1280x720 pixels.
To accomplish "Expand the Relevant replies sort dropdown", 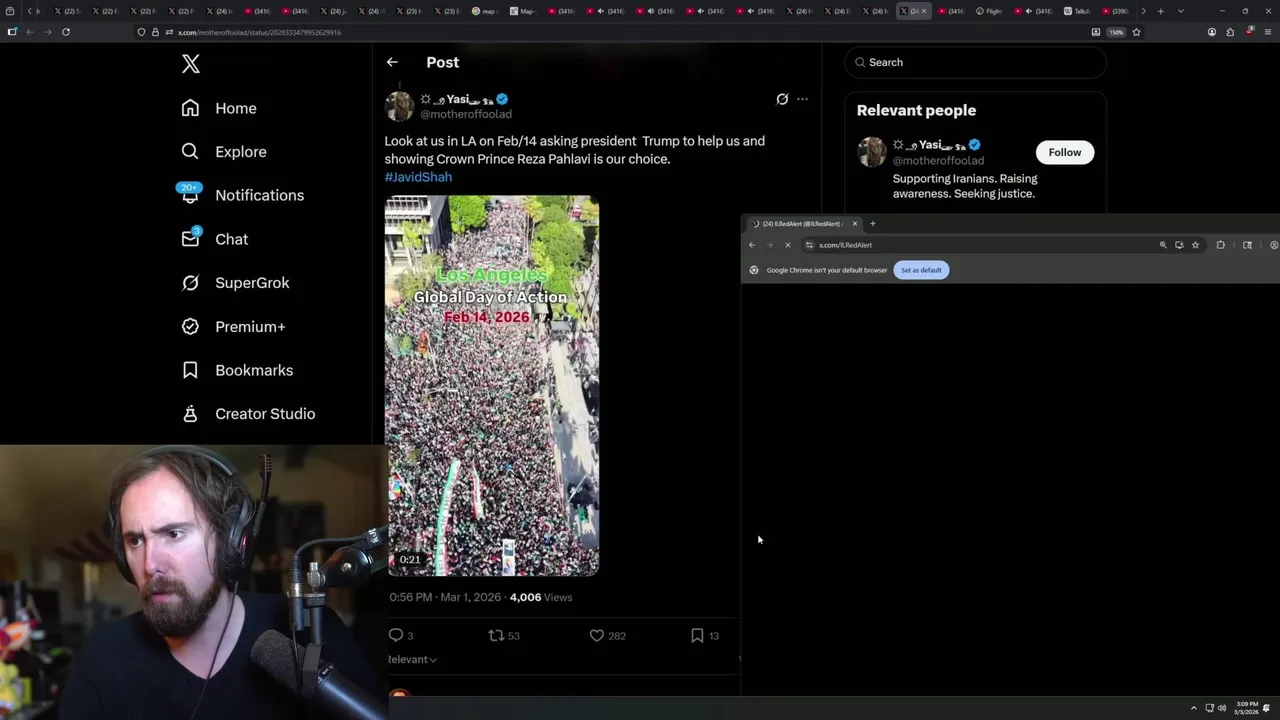I will coord(412,659).
